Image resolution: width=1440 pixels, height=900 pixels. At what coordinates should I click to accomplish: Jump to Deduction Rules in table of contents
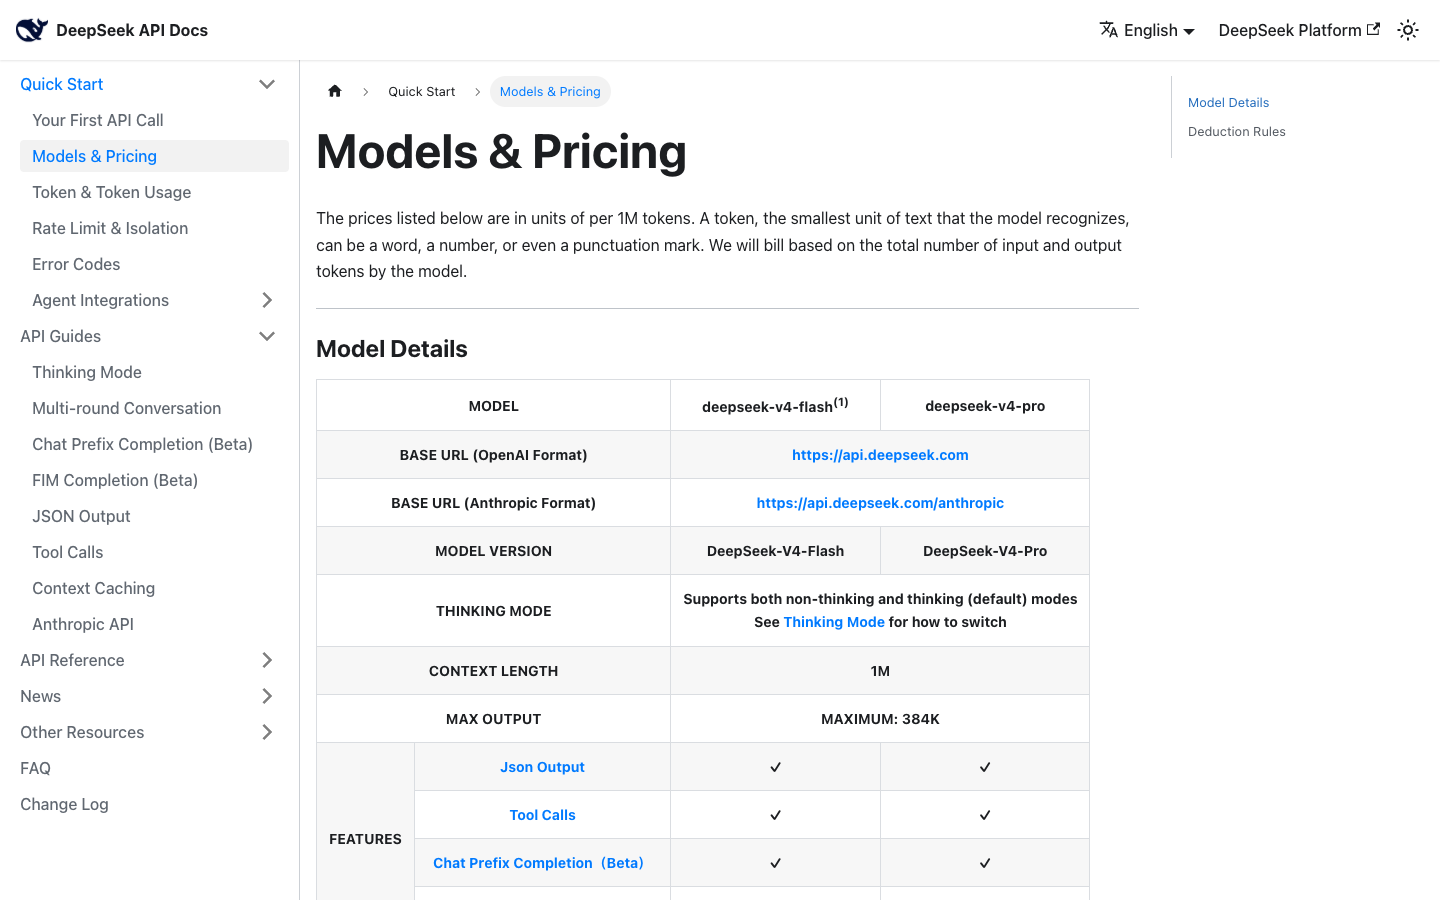pyautogui.click(x=1237, y=131)
